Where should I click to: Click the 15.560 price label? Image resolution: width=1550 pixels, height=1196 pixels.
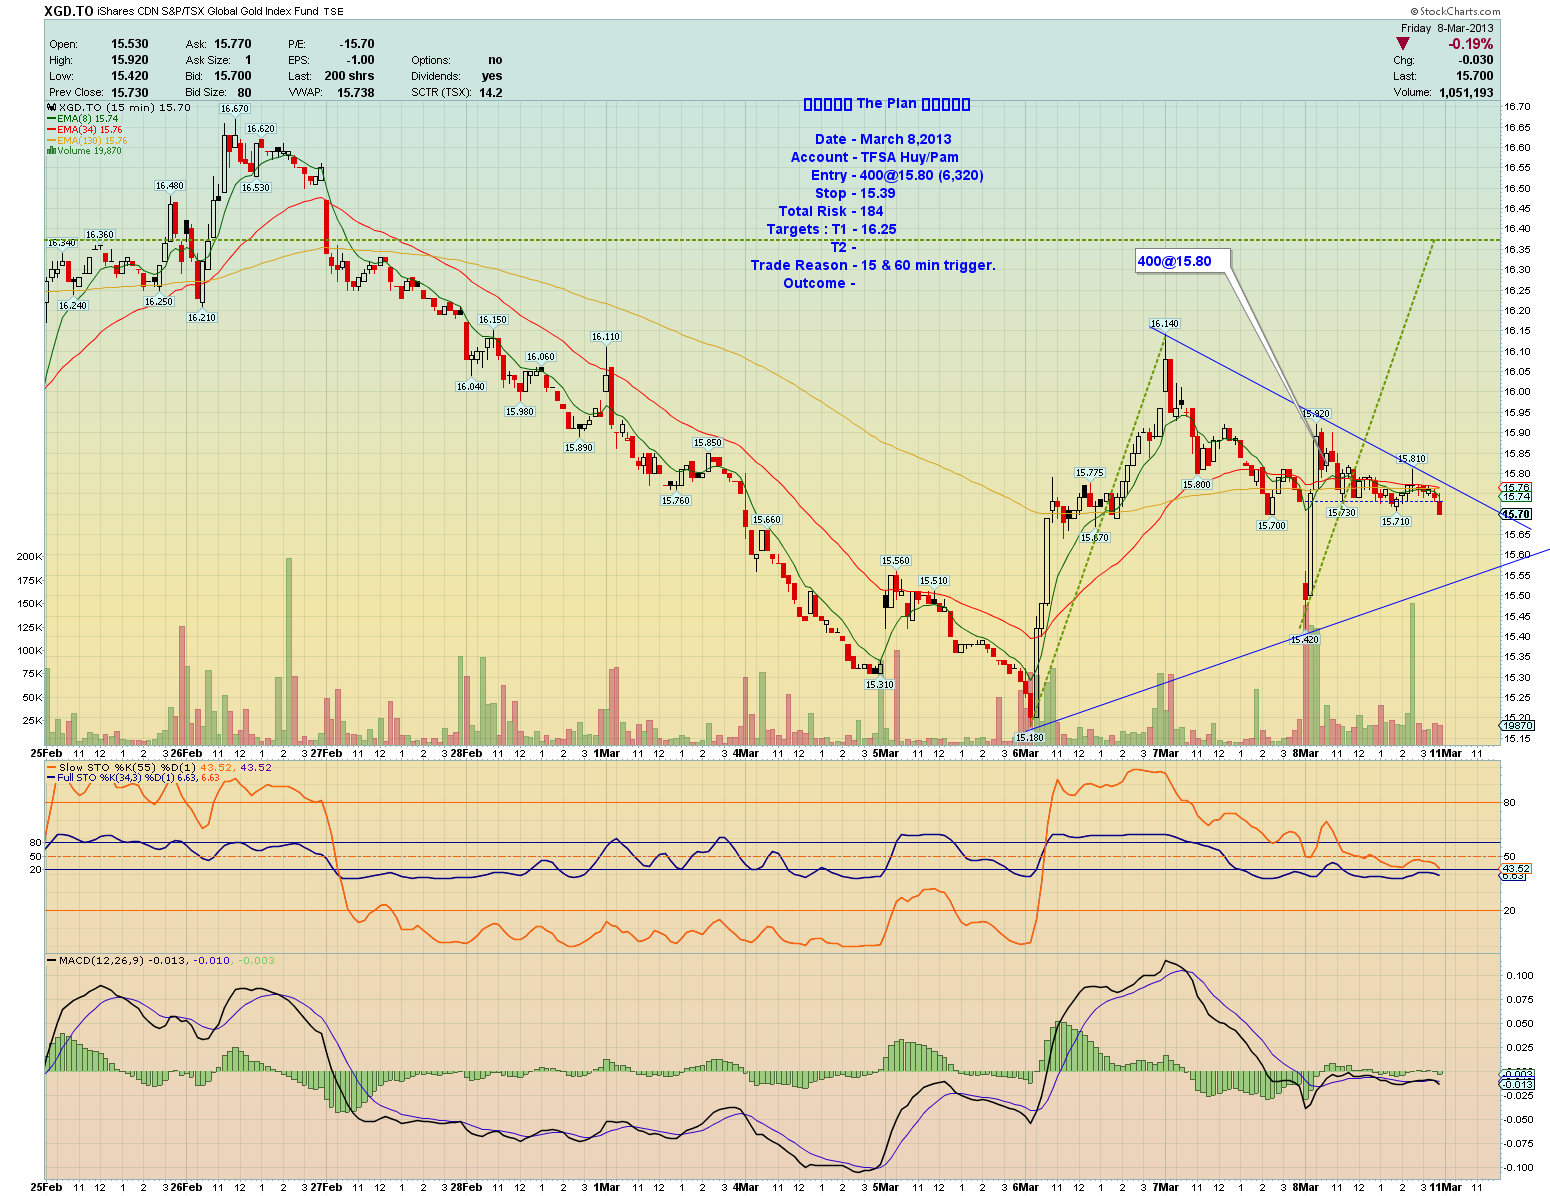click(x=896, y=560)
